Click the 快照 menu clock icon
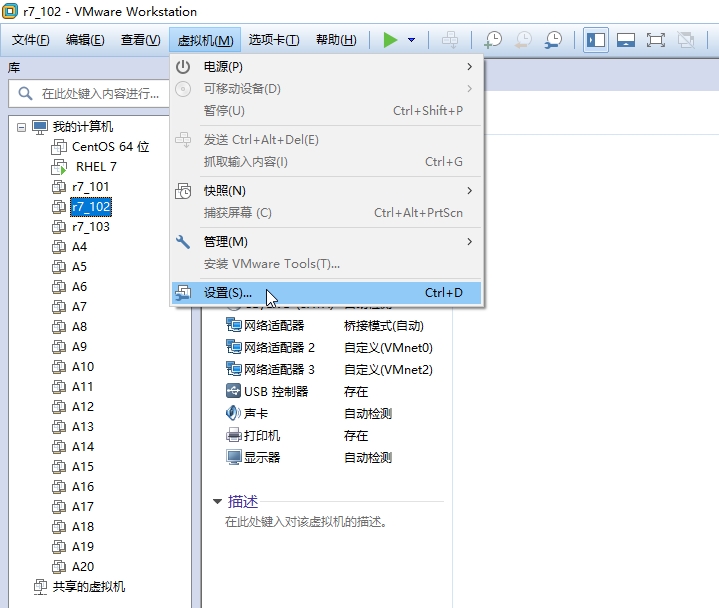 pos(183,191)
